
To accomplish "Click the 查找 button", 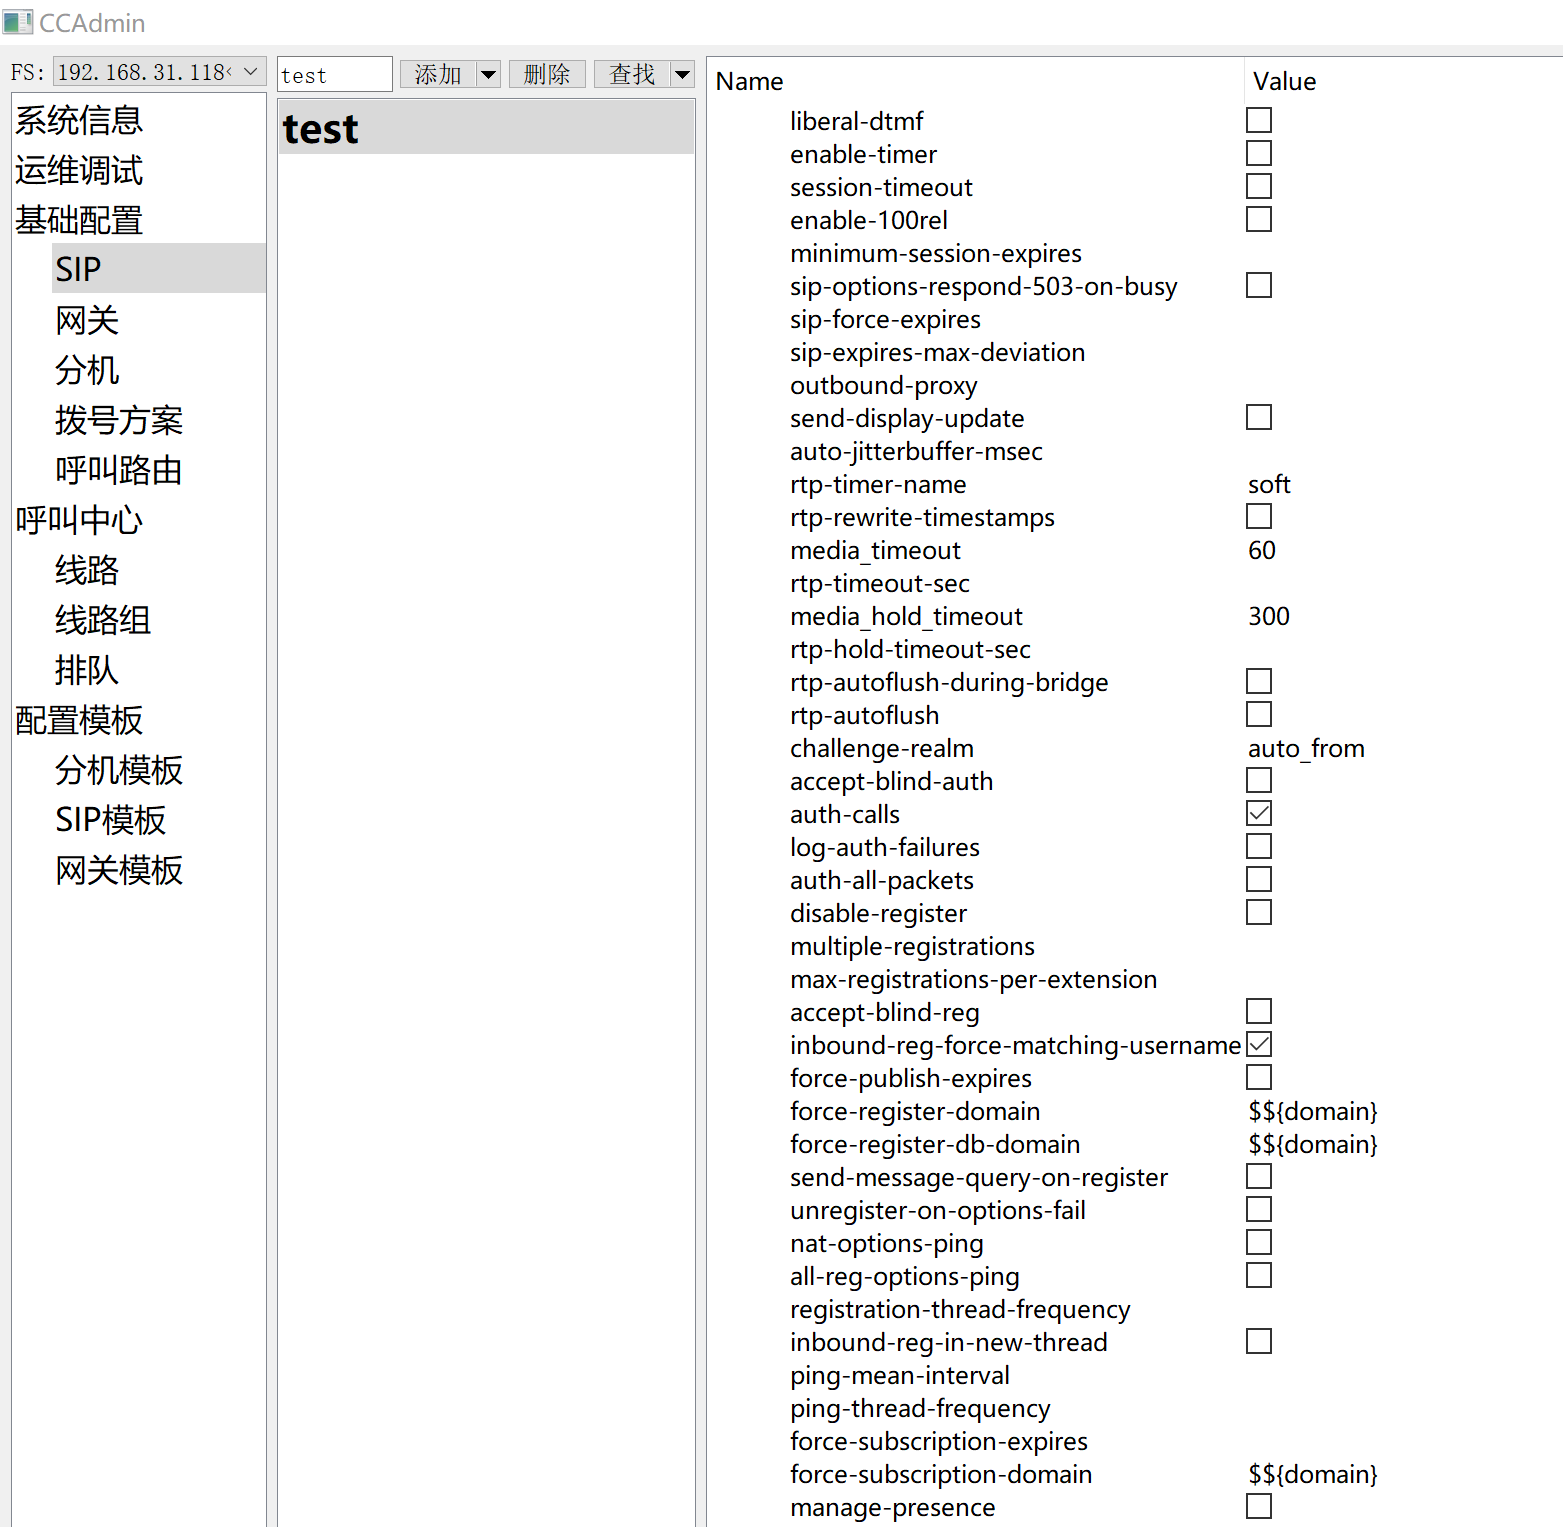I will (x=632, y=74).
